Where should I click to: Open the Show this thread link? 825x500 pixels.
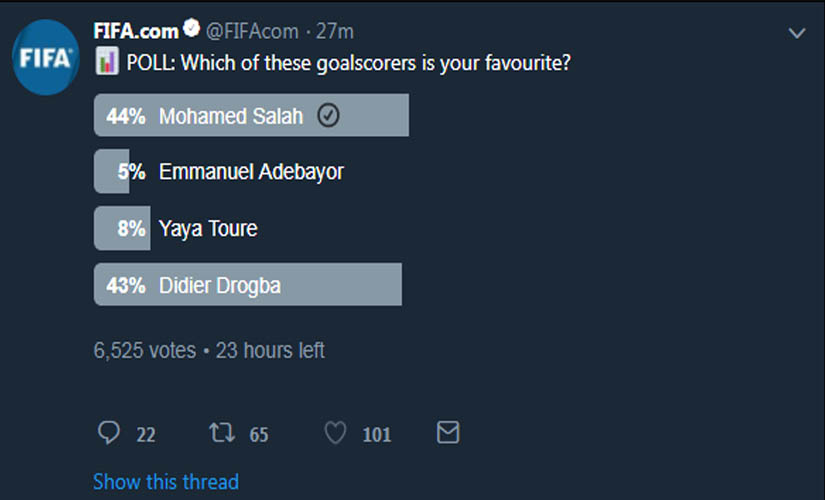(166, 482)
